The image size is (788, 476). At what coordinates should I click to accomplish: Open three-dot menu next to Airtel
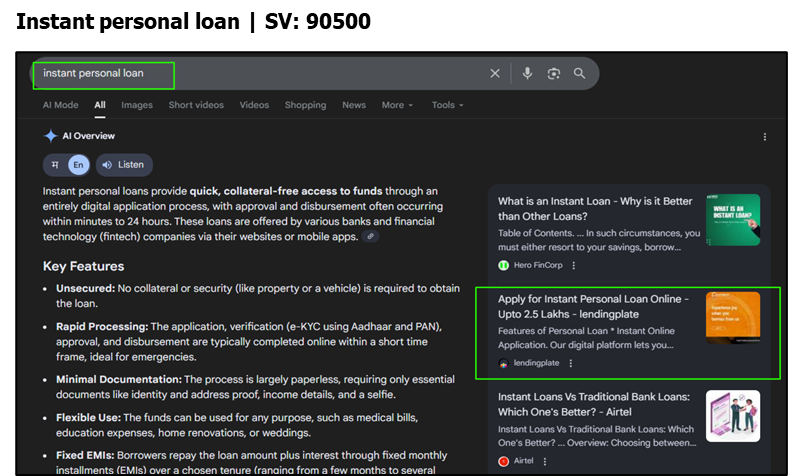click(x=545, y=461)
